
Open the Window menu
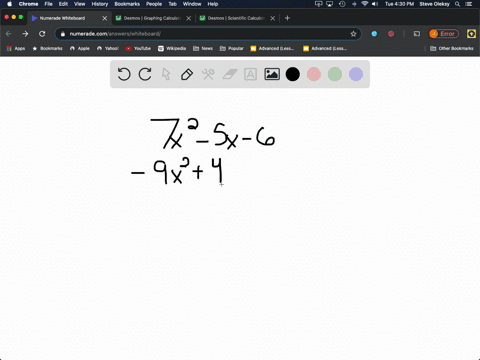tap(192, 4)
